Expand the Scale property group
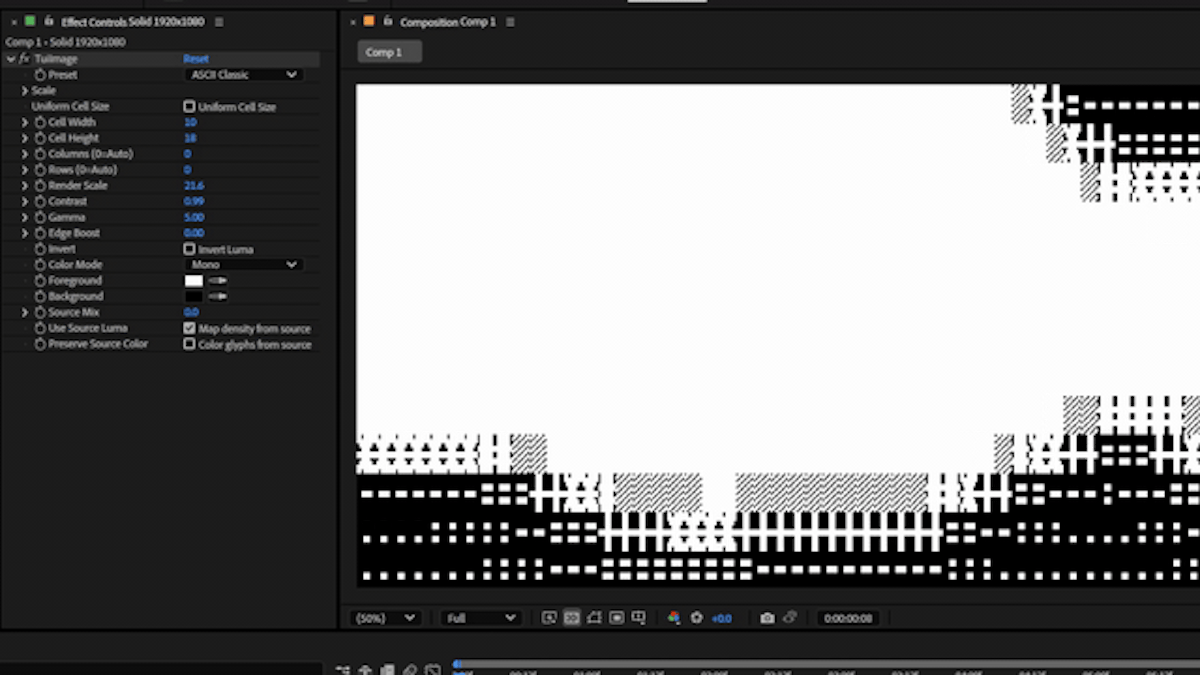Viewport: 1200px width, 675px height. 25,90
